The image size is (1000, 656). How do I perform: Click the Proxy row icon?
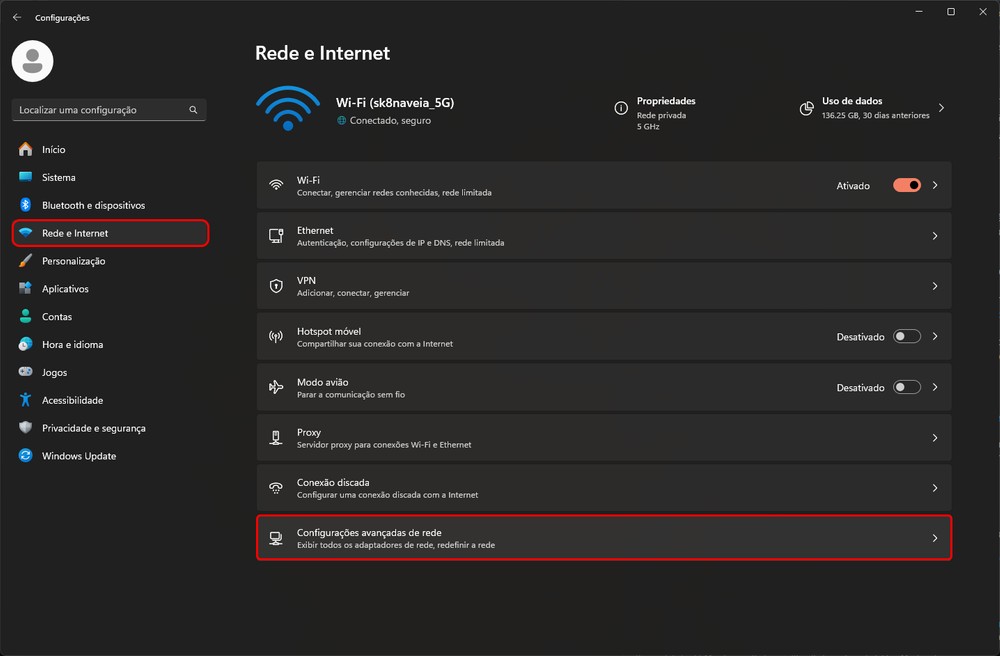276,438
